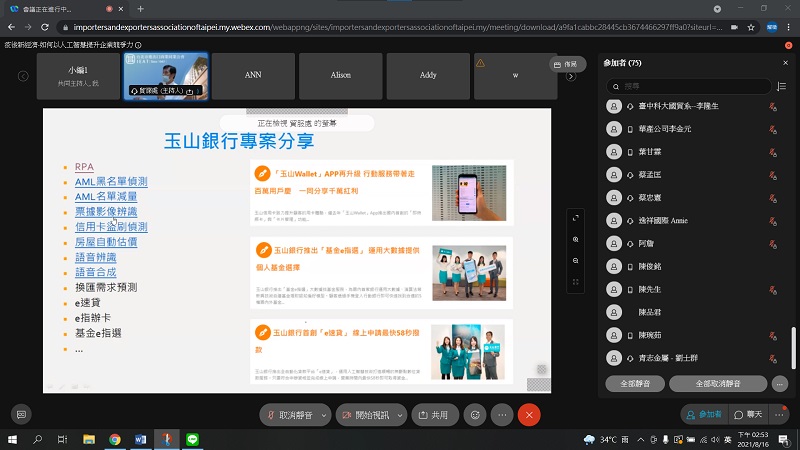Toggle mute icon for 逸祥國際 Annie
The image size is (800, 450).
pos(773,221)
